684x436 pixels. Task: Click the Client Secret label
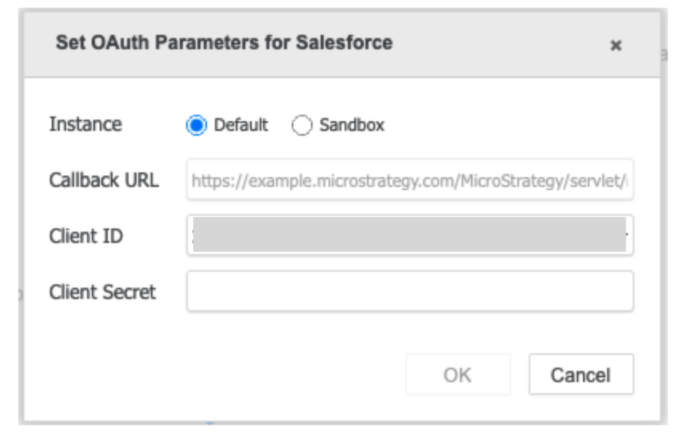pos(103,292)
